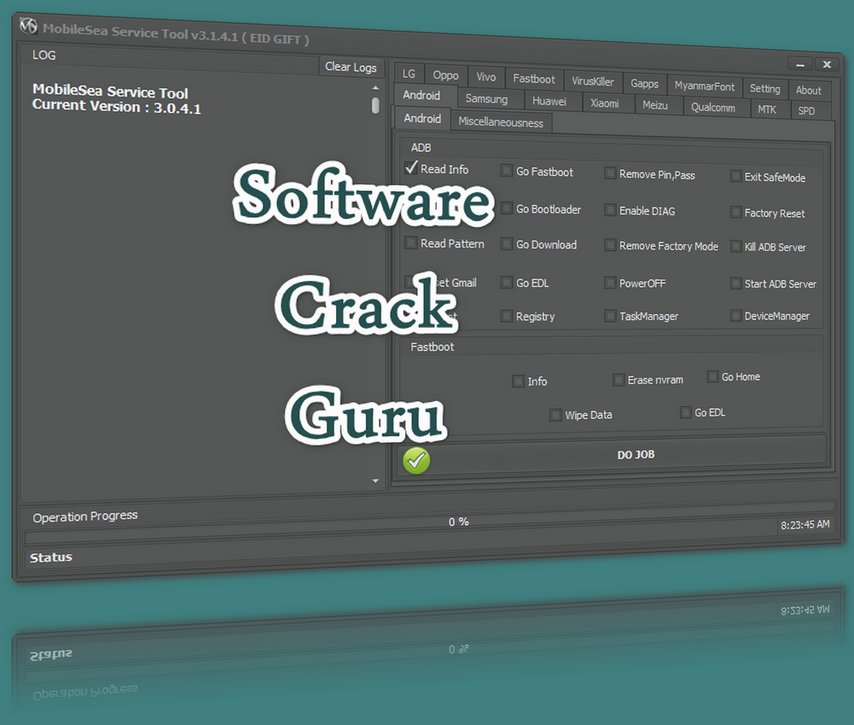The image size is (854, 725).
Task: Close the MobileSea Service Tool window
Action: pos(827,64)
